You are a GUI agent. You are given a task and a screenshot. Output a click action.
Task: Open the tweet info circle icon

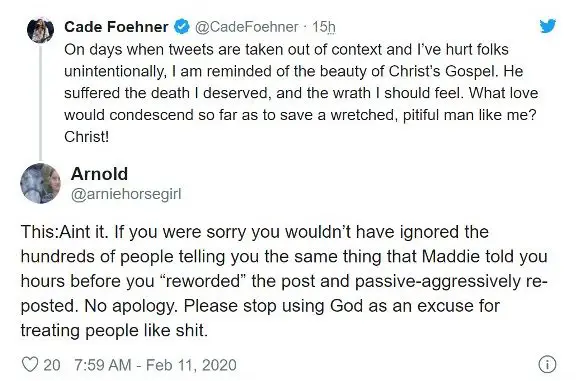[x=547, y=364]
